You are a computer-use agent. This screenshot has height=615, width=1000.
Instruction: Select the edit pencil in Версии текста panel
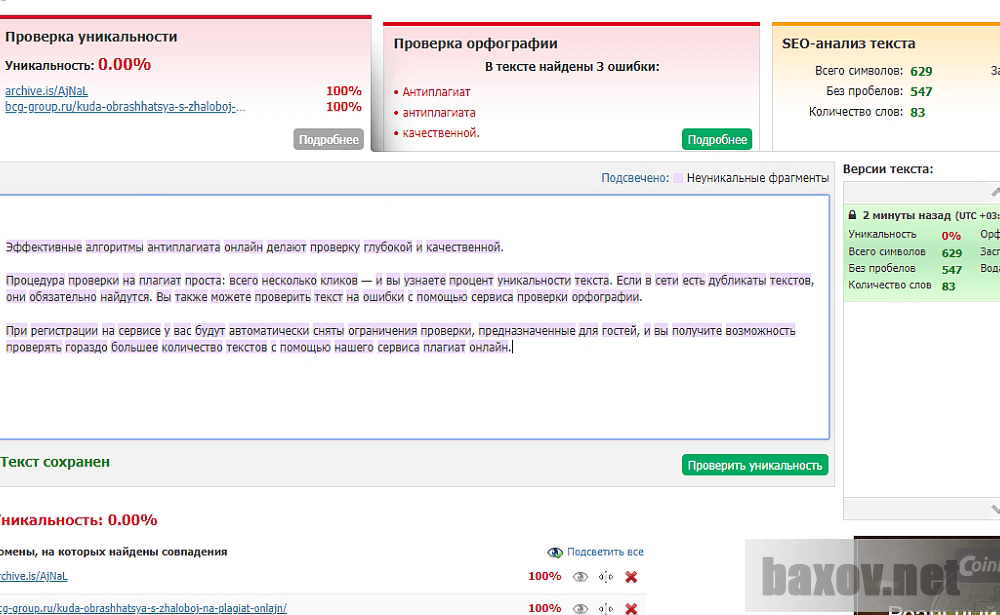tap(993, 190)
